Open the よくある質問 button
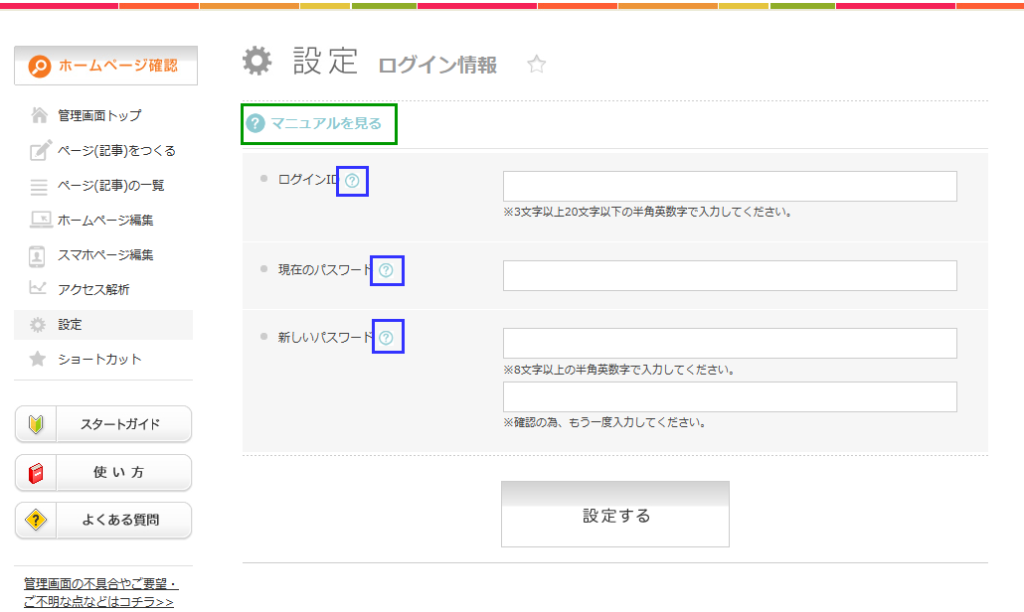This screenshot has height=612, width=1024. point(103,521)
